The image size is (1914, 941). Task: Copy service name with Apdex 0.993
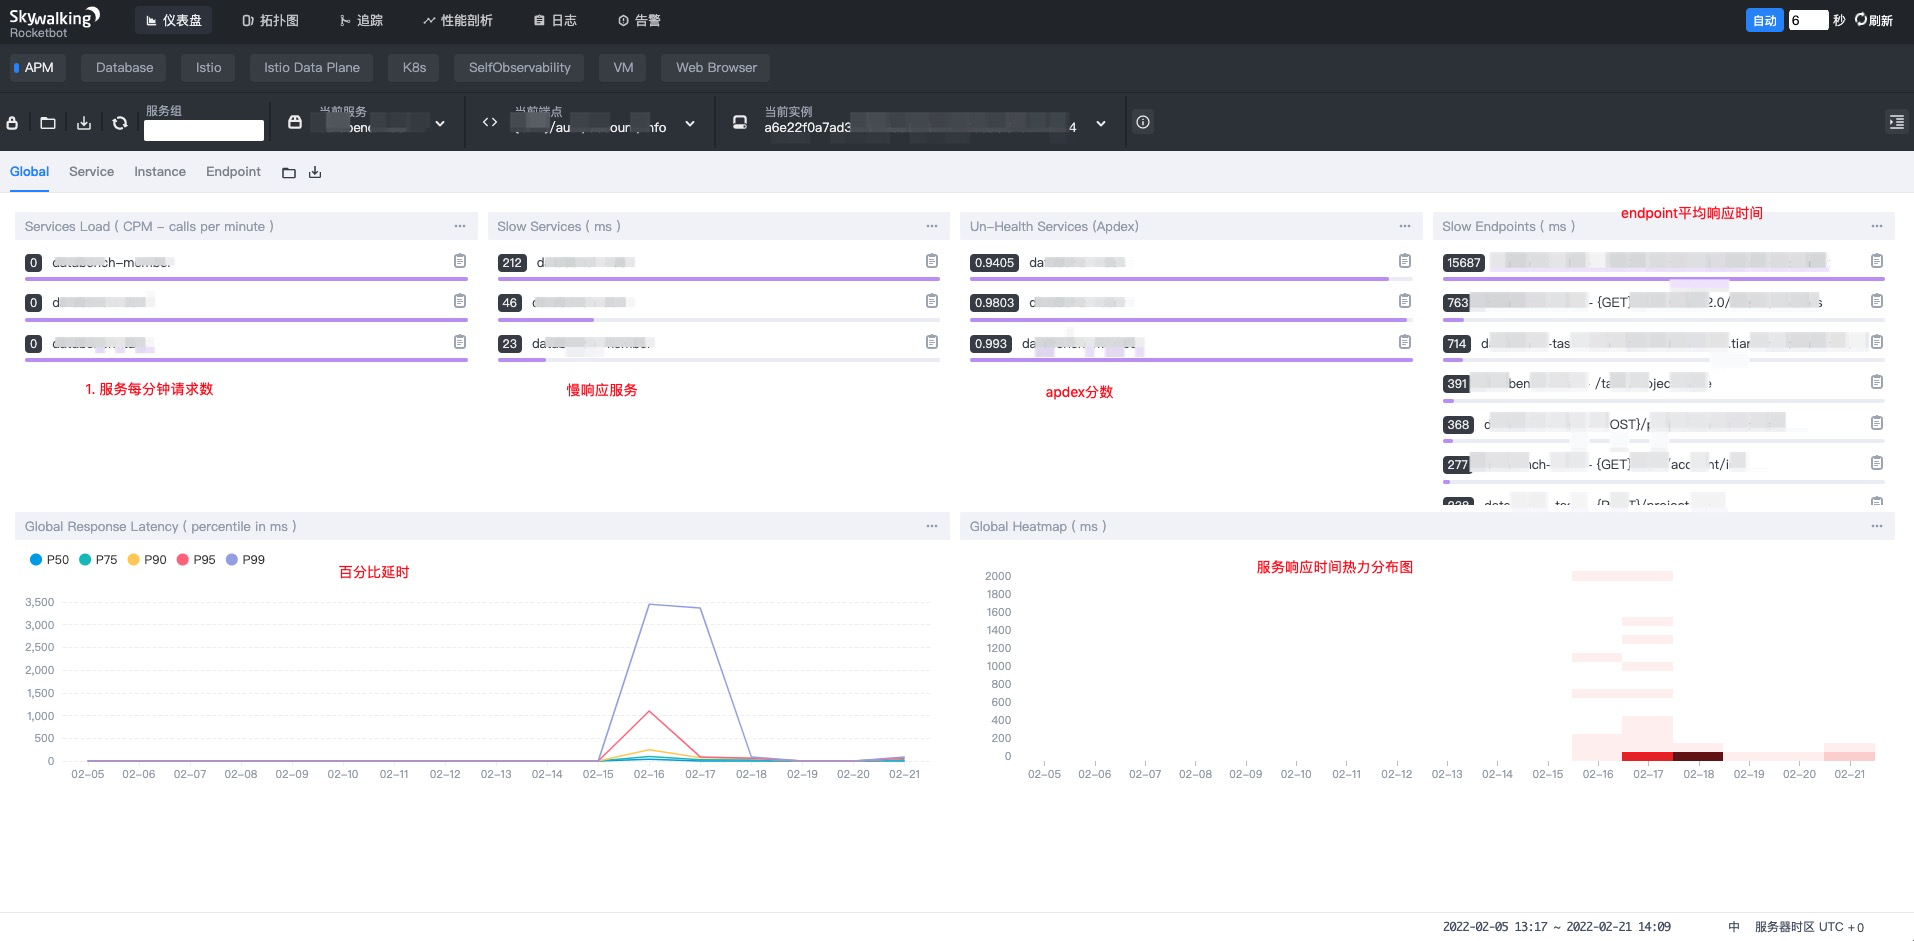(x=1405, y=342)
